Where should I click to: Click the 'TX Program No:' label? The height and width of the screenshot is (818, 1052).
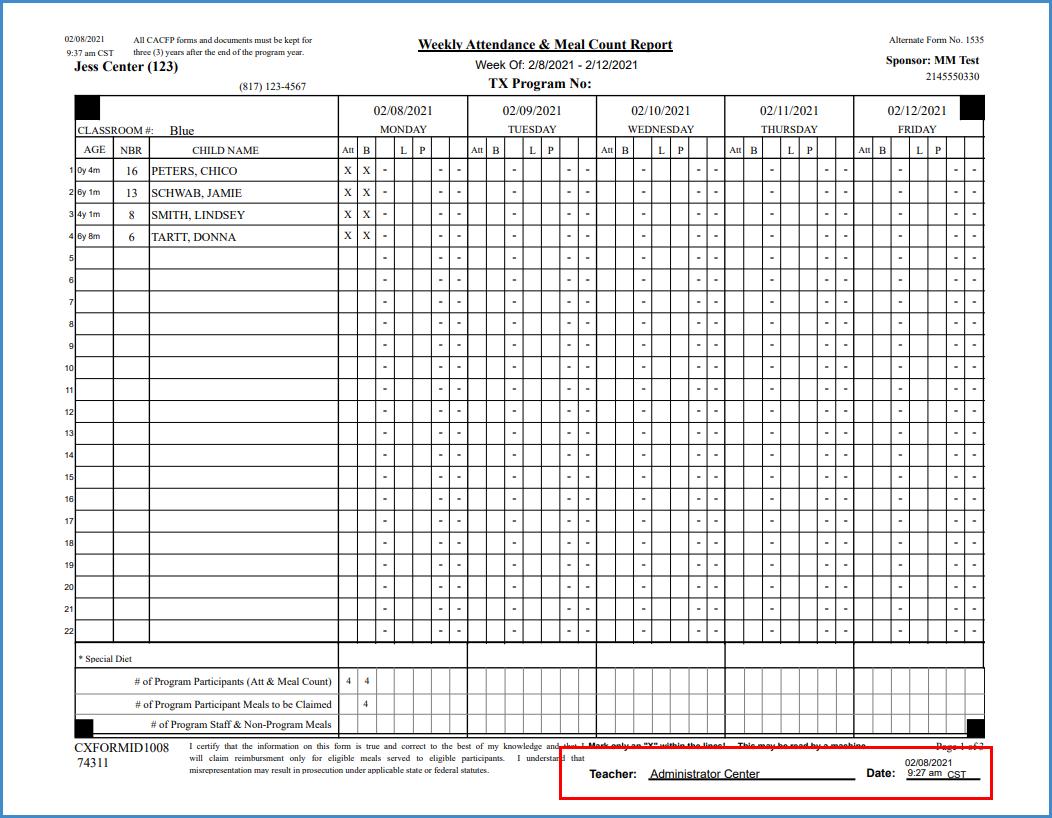pos(540,84)
